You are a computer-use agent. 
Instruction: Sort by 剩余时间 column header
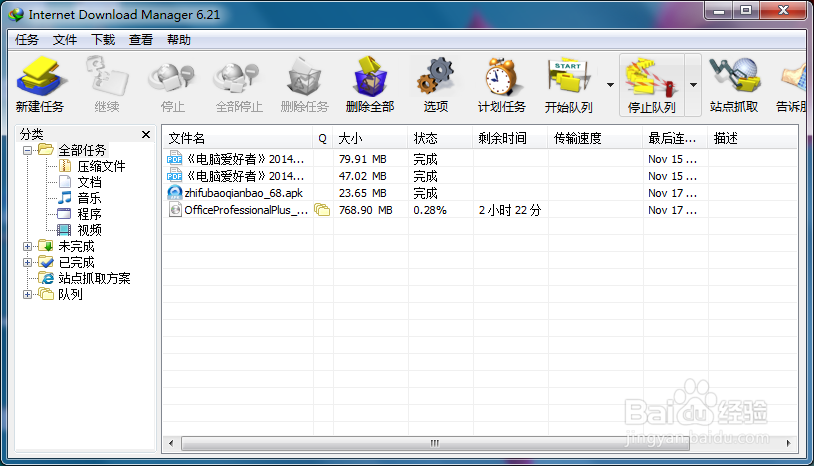coord(510,139)
